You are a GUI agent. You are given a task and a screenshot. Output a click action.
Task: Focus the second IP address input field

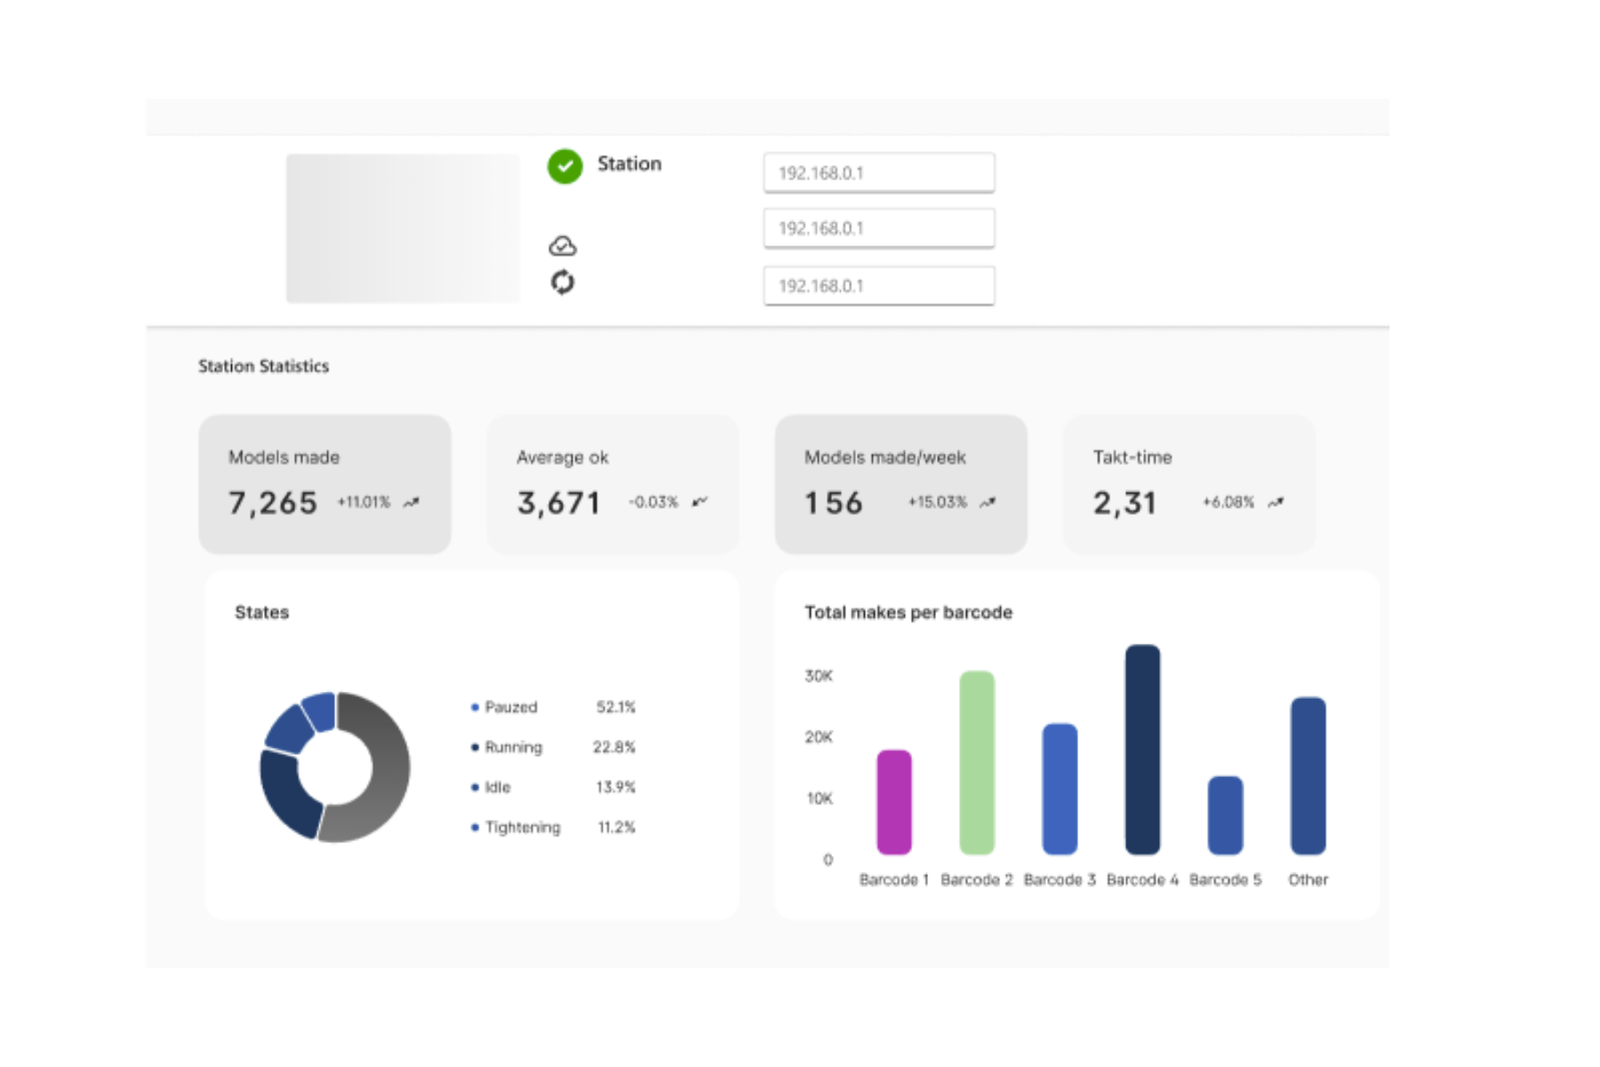878,229
